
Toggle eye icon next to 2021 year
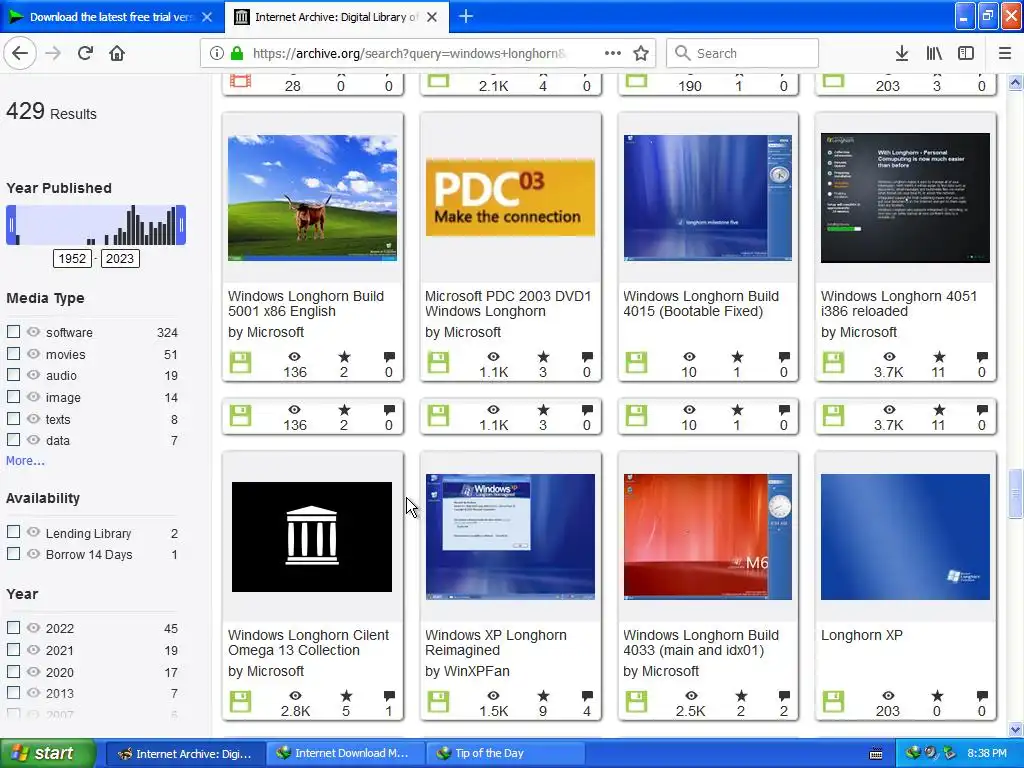(x=33, y=649)
